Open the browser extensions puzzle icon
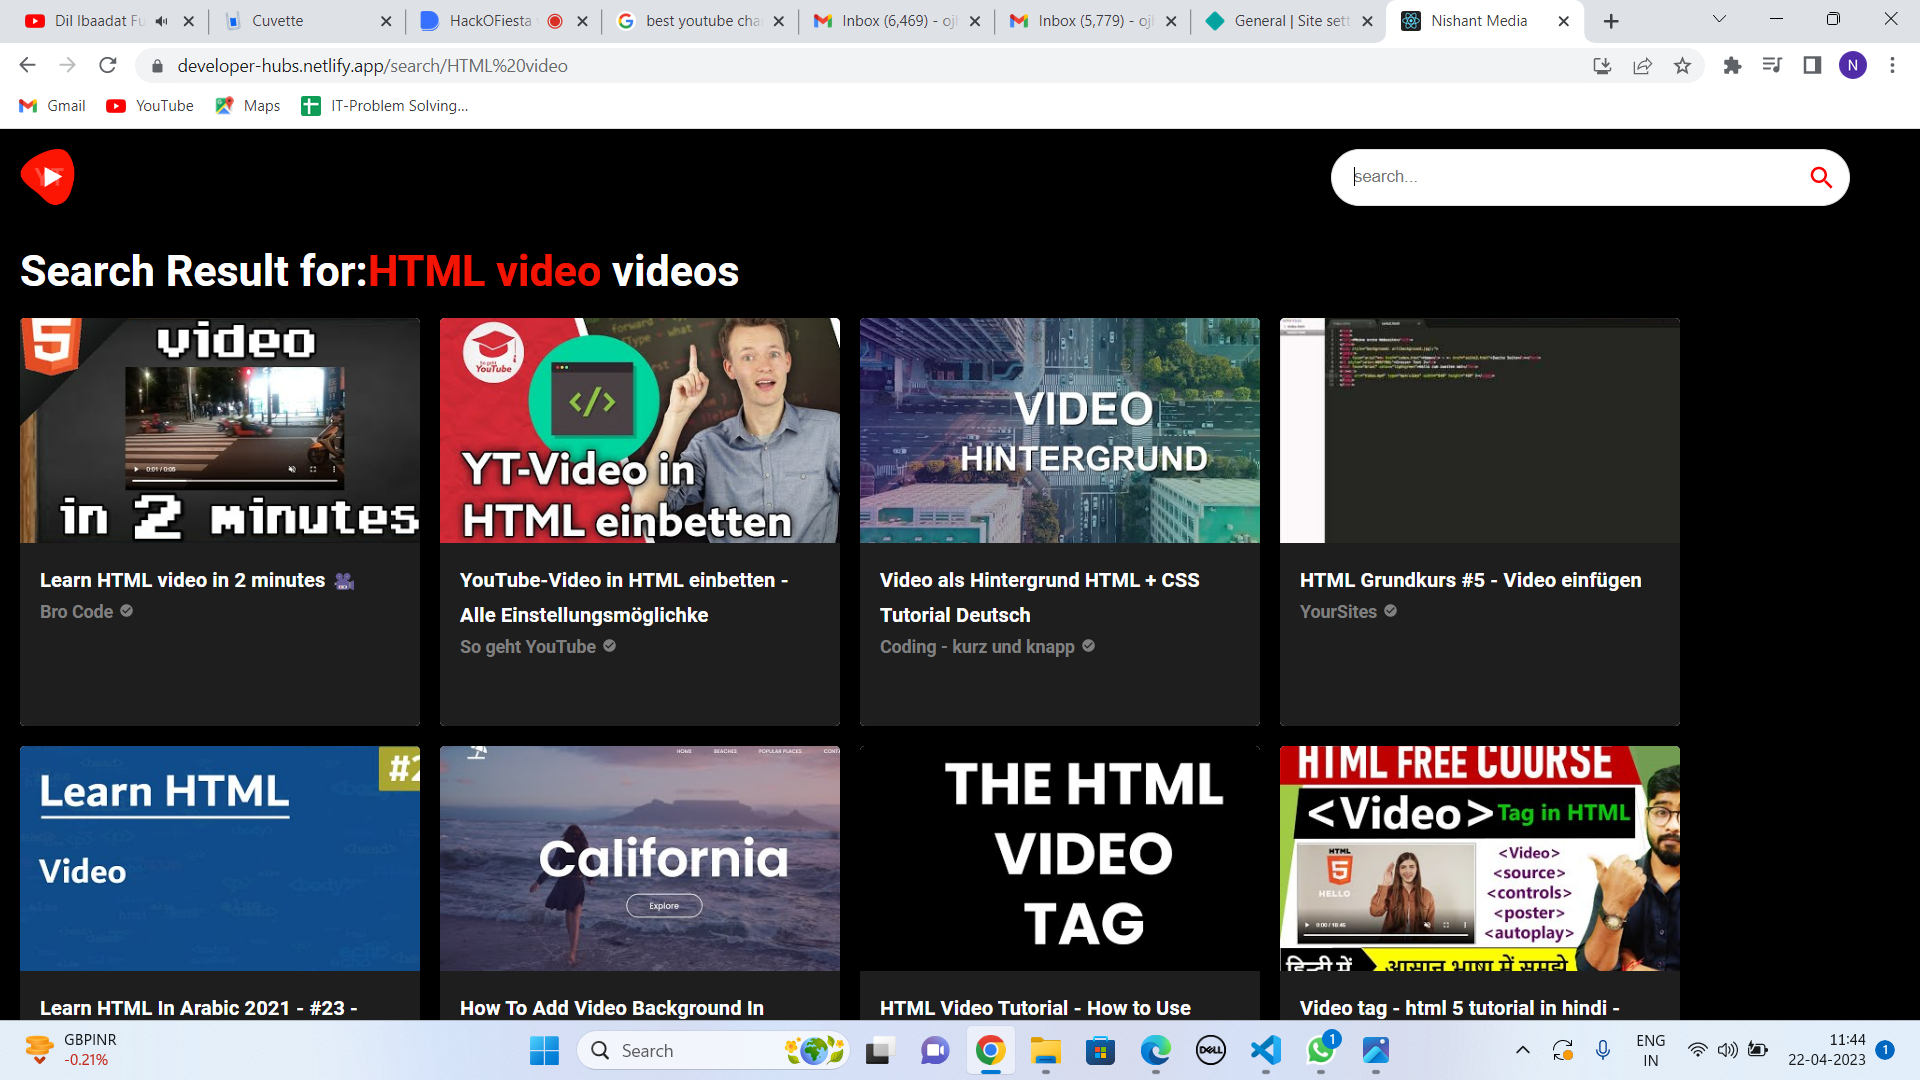1920x1080 pixels. (1732, 65)
